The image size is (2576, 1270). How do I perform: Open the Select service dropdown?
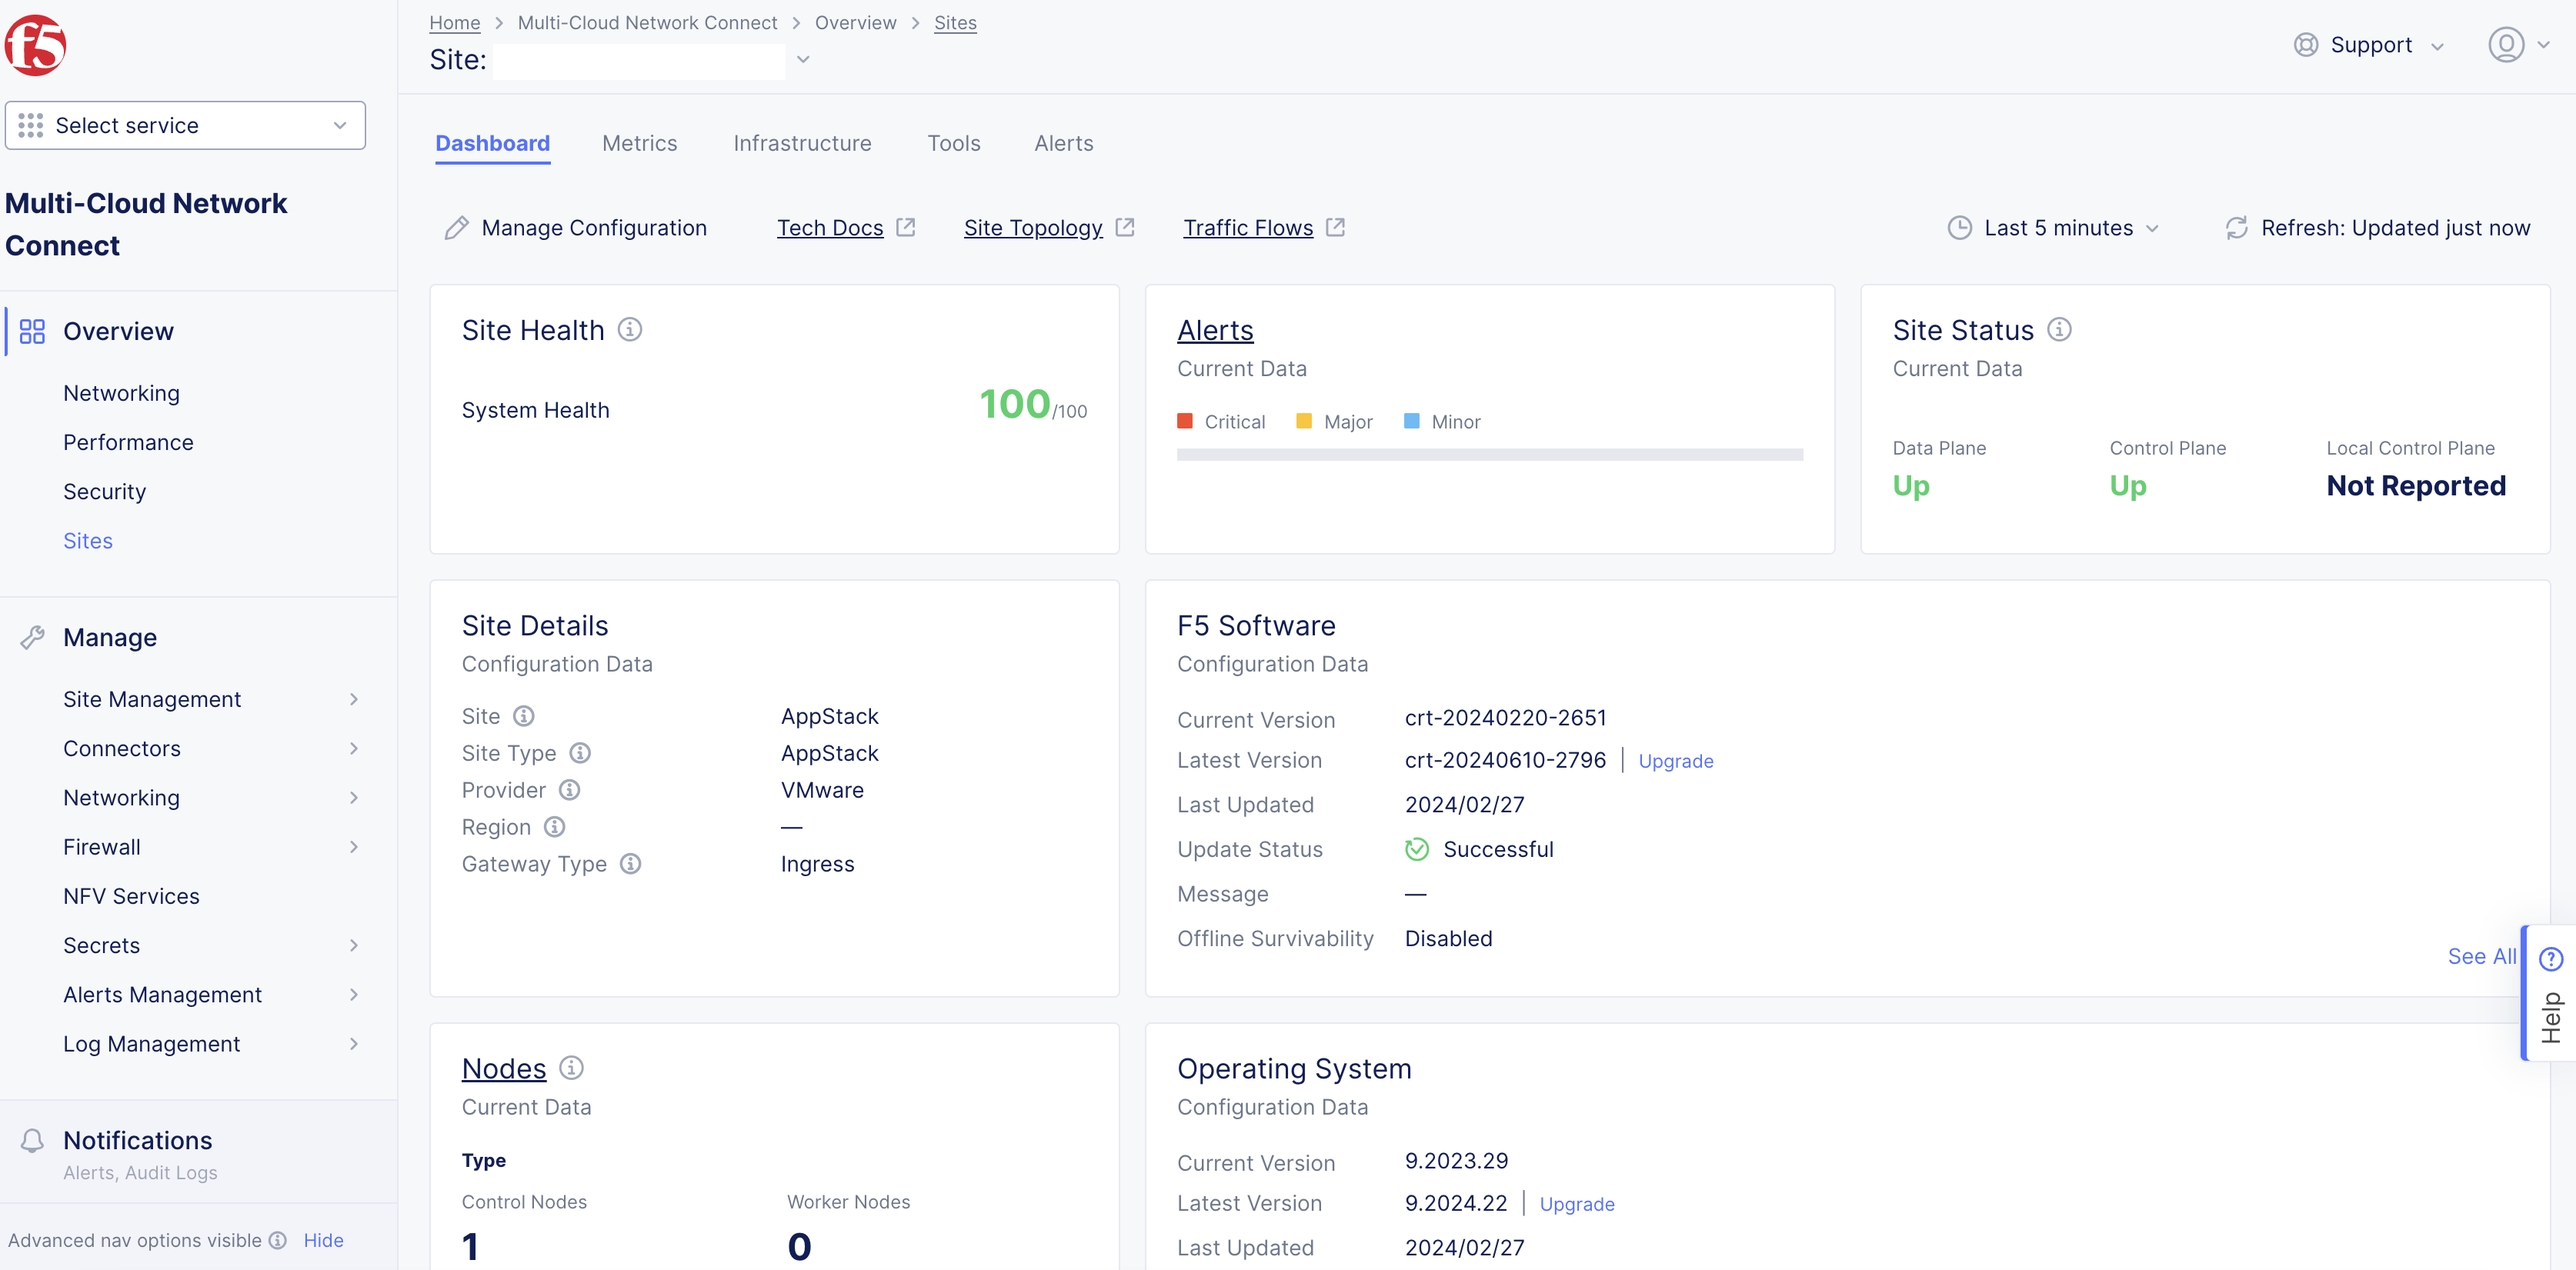coord(185,125)
